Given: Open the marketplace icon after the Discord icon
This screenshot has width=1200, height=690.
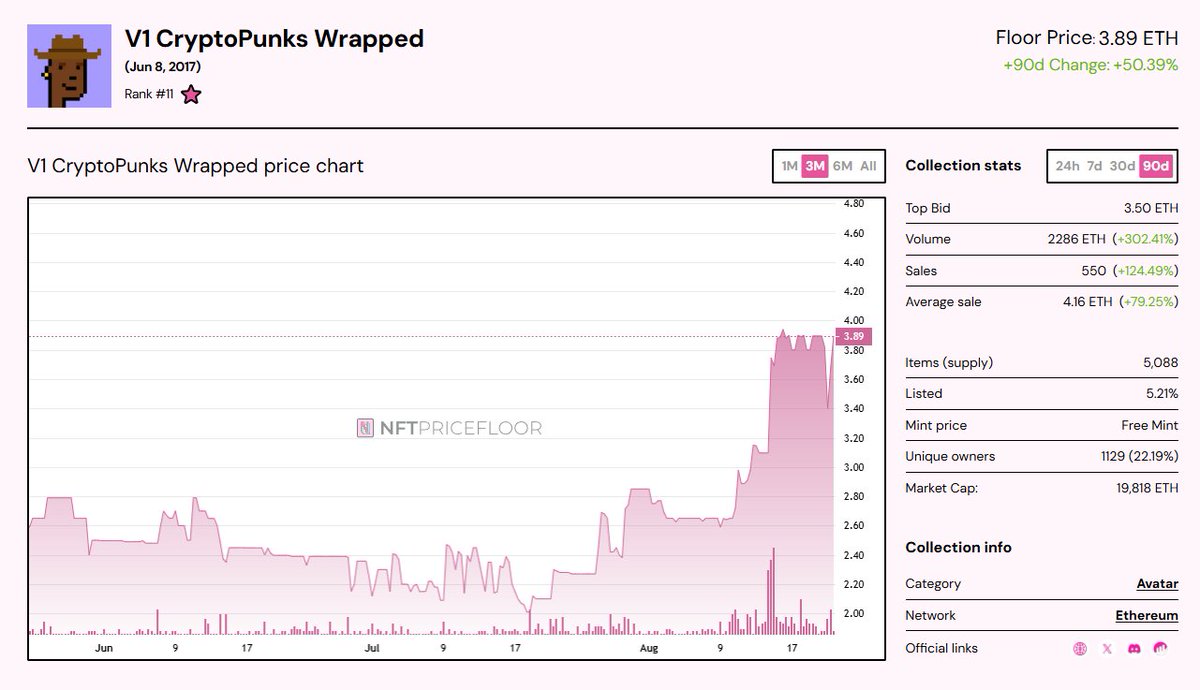Looking at the screenshot, I should (x=1160, y=649).
